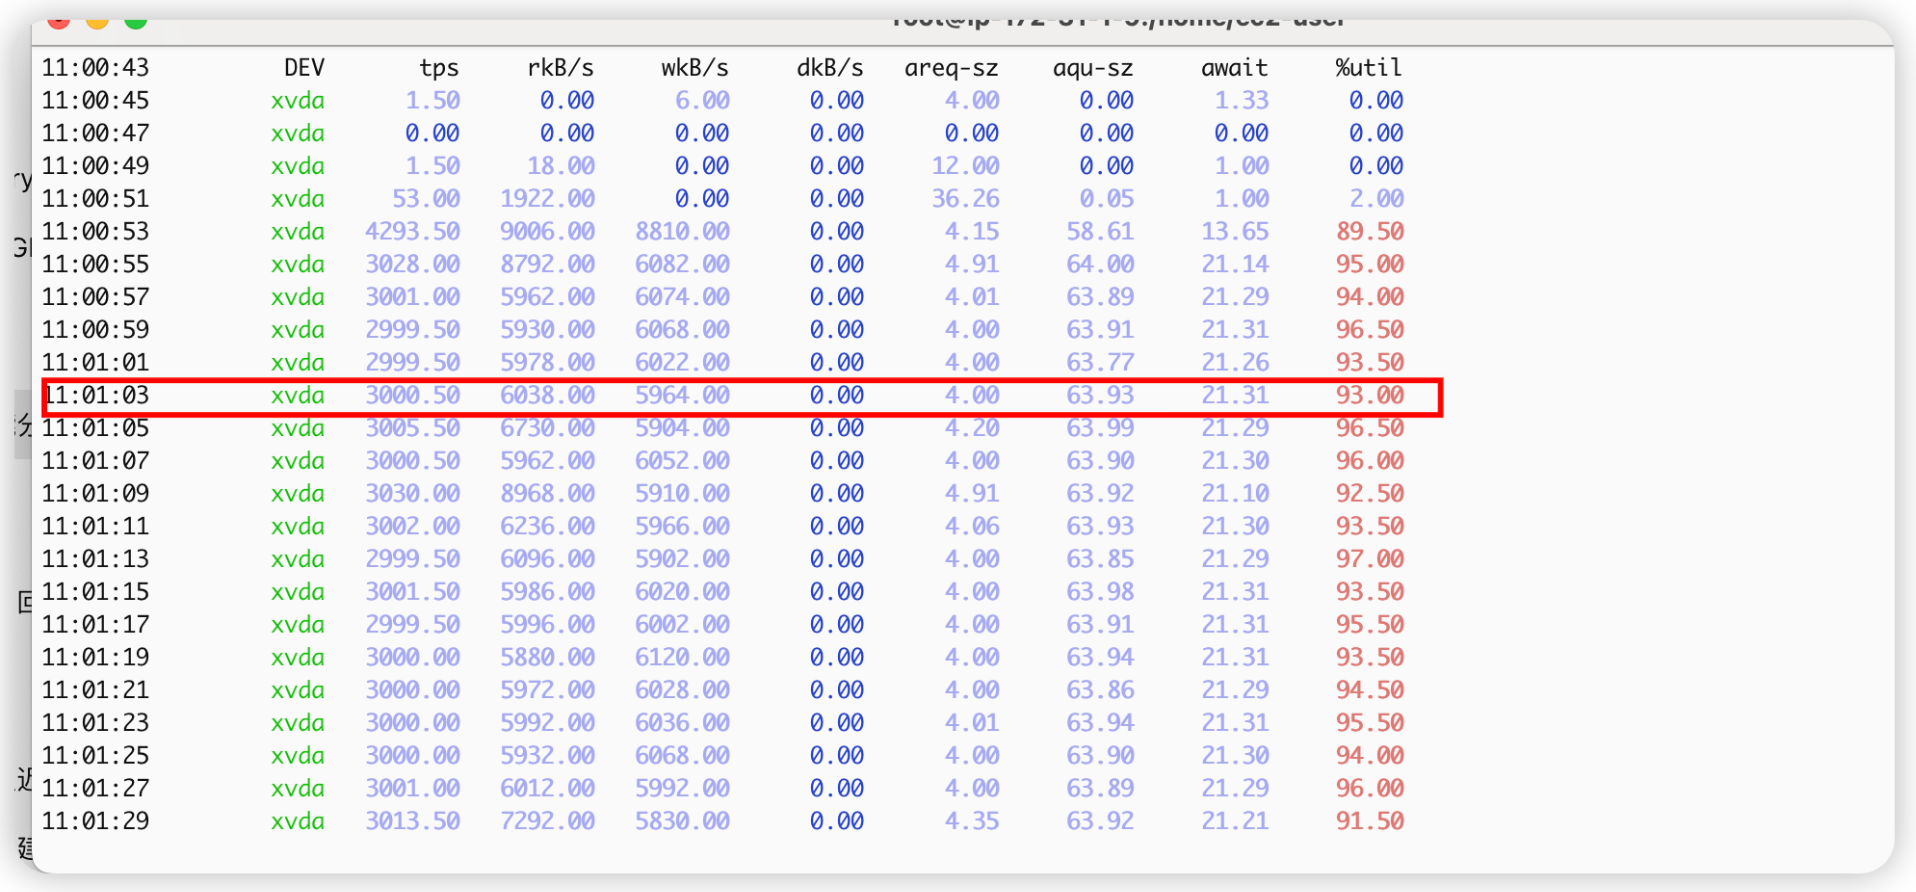The height and width of the screenshot is (892, 1916).
Task: Click the 58.61 aqu-sz value
Action: pos(1099,232)
